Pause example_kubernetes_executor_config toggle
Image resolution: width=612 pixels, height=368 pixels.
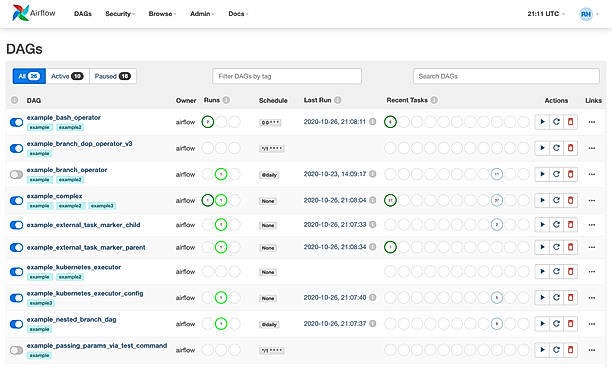point(16,298)
